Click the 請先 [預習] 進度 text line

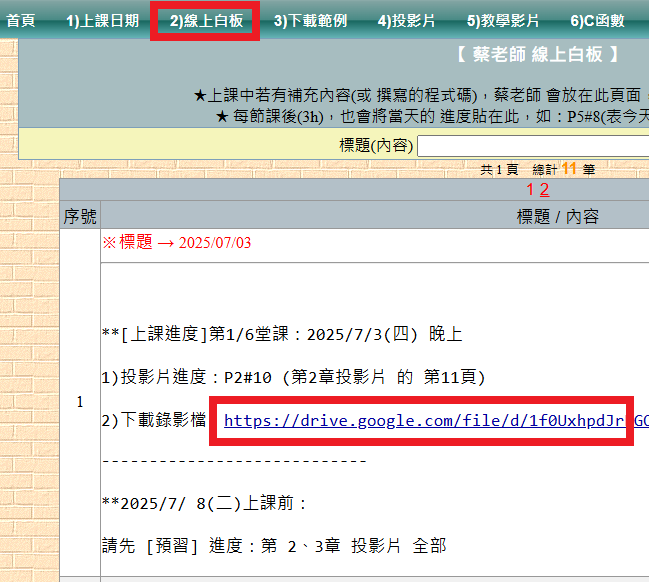tap(274, 546)
